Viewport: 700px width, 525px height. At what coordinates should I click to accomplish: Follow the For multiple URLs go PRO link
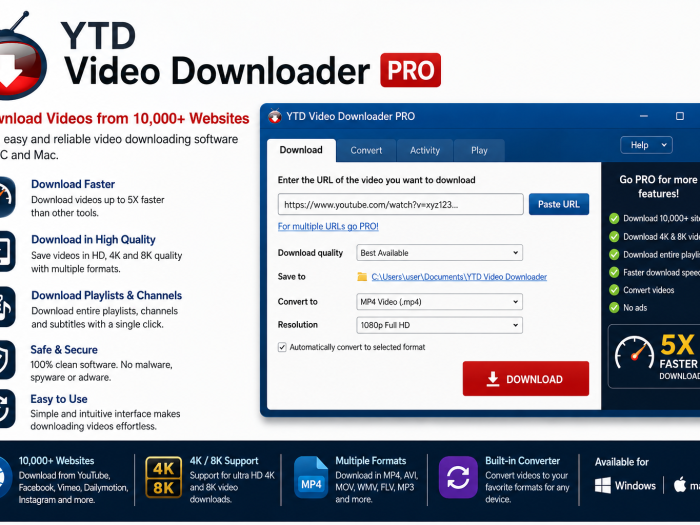(328, 226)
